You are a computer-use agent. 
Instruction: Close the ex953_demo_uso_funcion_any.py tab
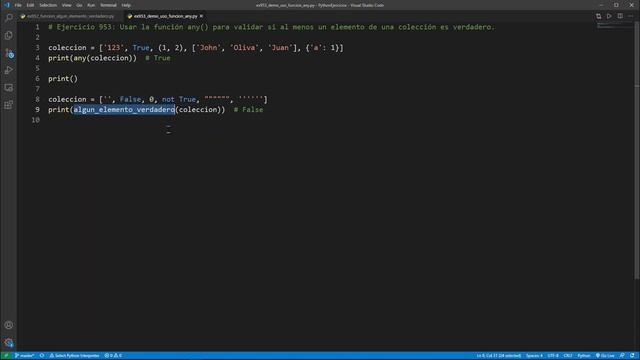tap(201, 16)
